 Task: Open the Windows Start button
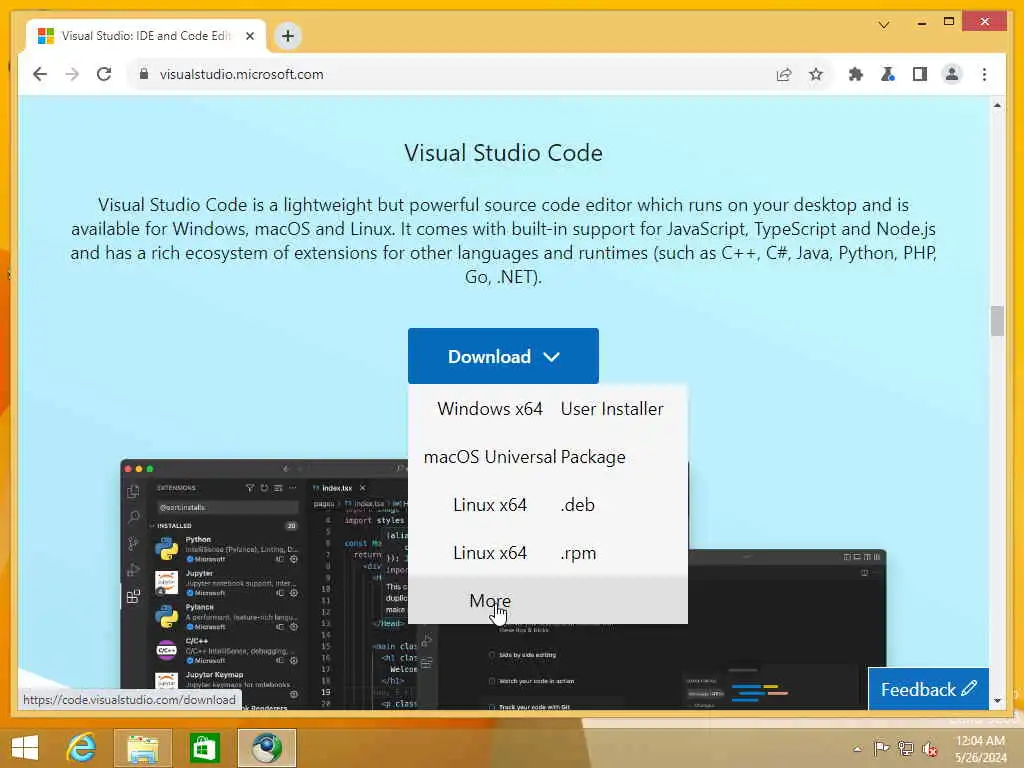tap(25, 748)
